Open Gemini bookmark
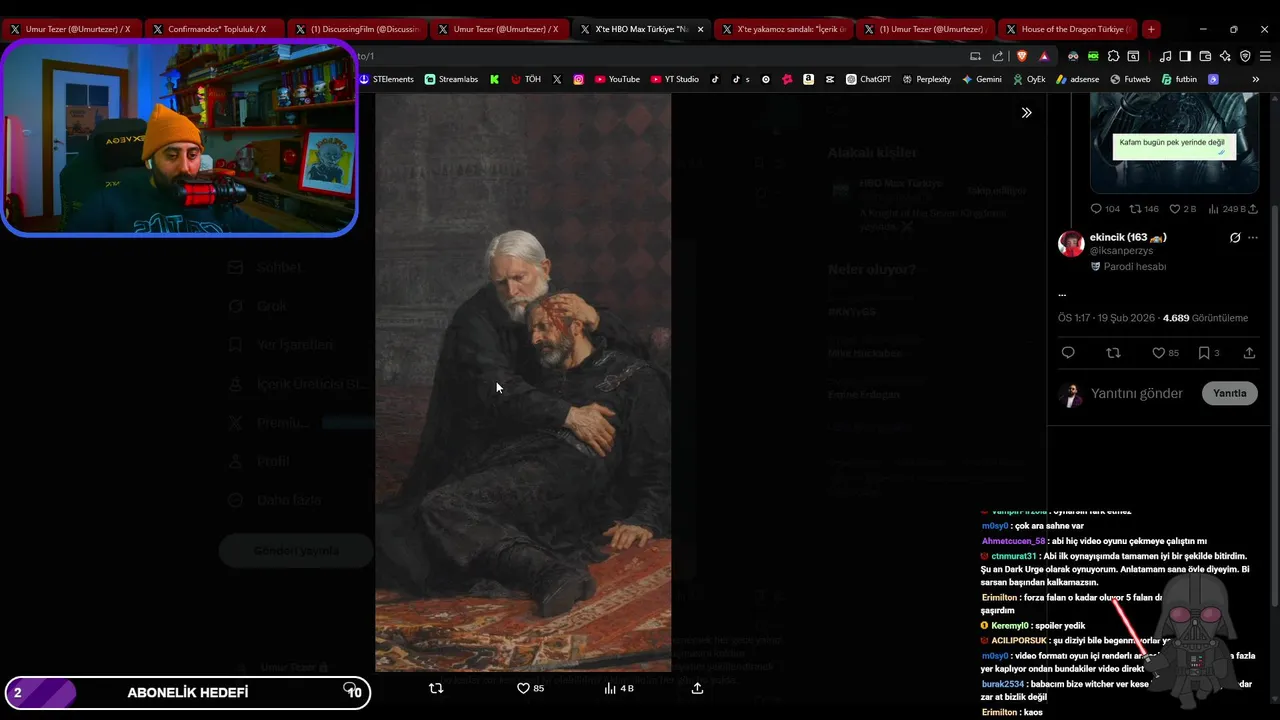This screenshot has width=1280, height=720. [x=981, y=79]
